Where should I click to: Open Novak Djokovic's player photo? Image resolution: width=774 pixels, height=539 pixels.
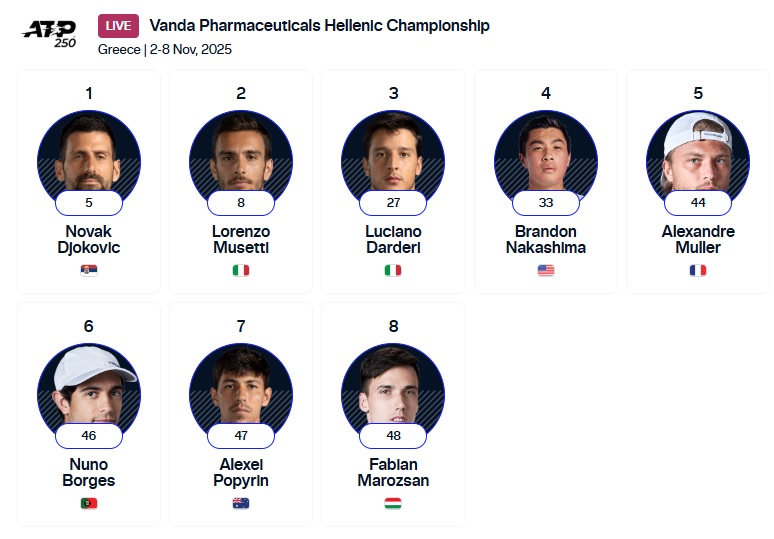pyautogui.click(x=89, y=152)
